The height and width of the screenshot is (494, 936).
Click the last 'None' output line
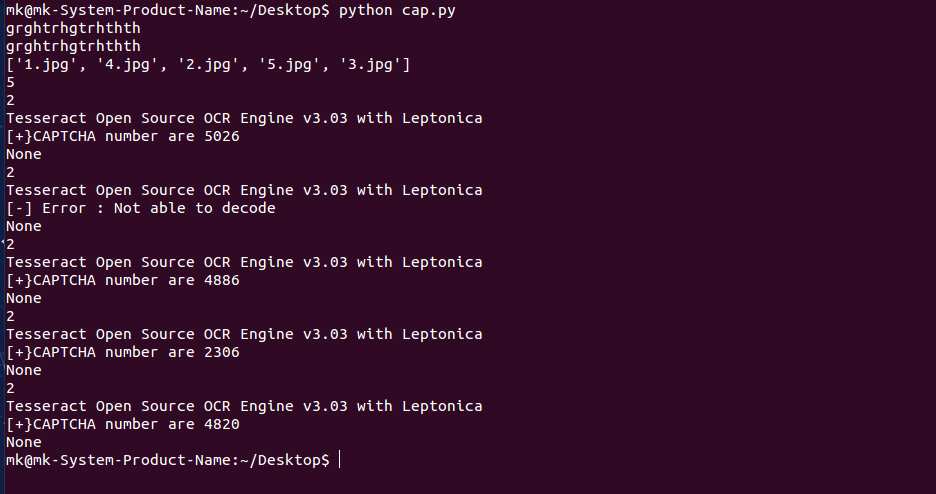pyautogui.click(x=24, y=442)
